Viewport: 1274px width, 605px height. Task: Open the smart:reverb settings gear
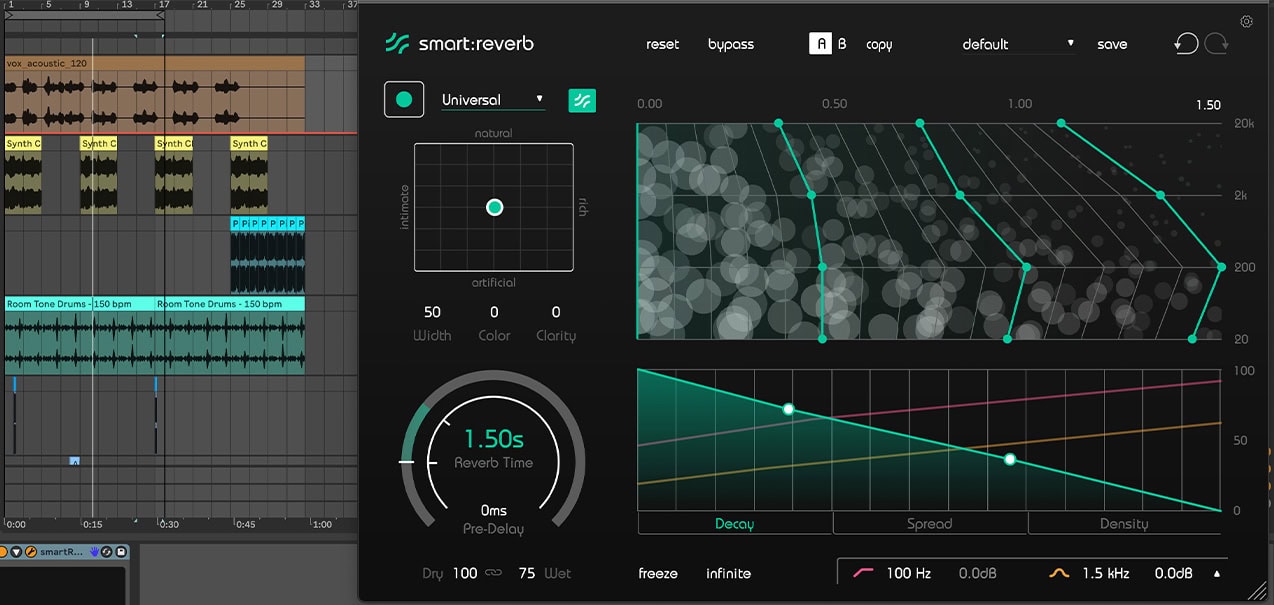(x=1246, y=21)
